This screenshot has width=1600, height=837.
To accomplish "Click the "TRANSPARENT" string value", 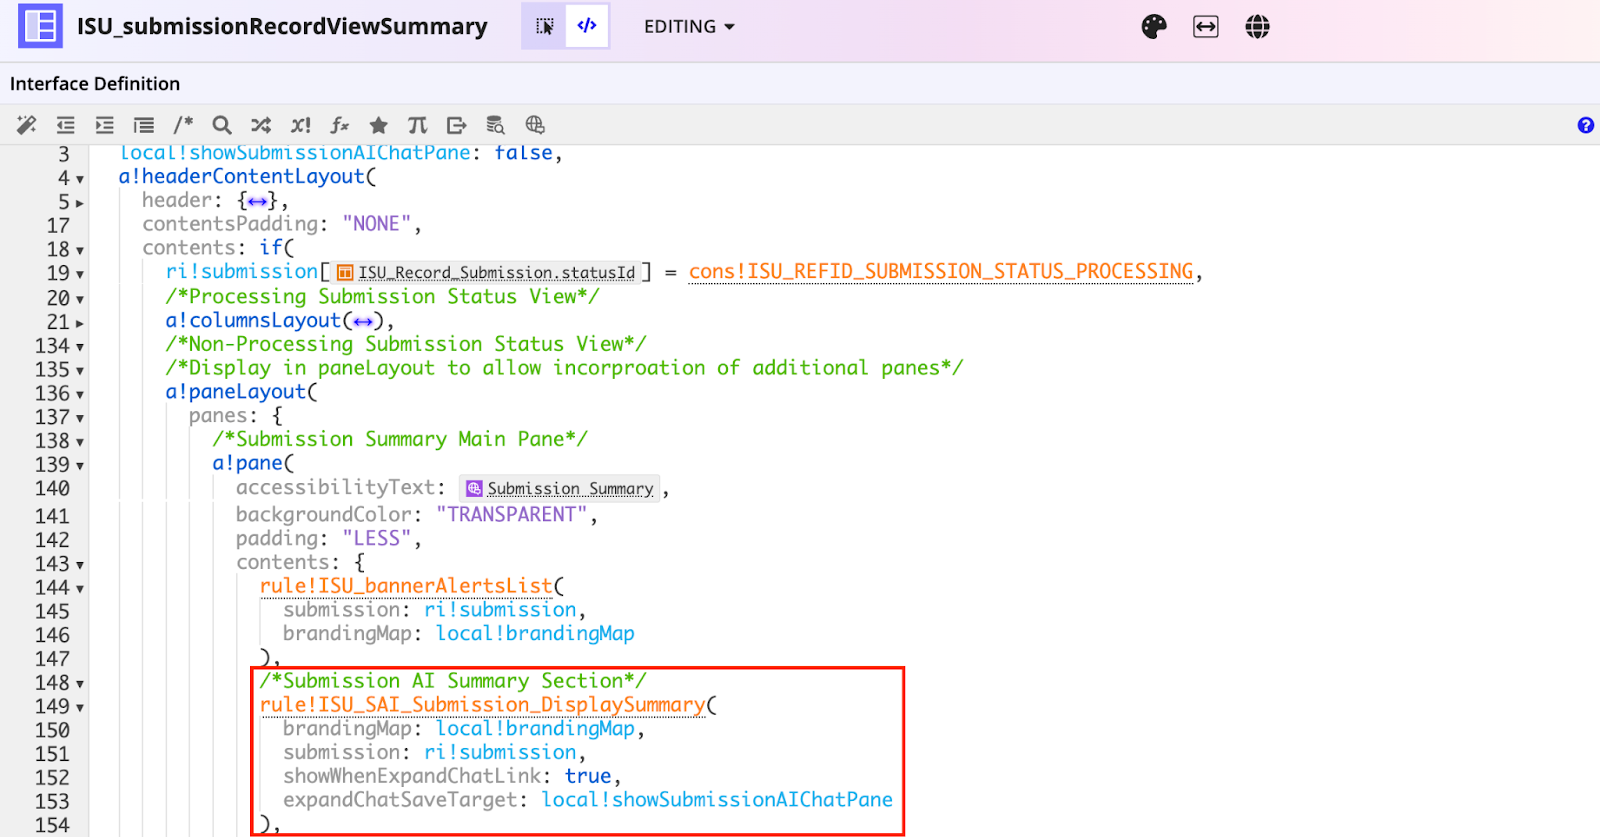I will [x=512, y=515].
